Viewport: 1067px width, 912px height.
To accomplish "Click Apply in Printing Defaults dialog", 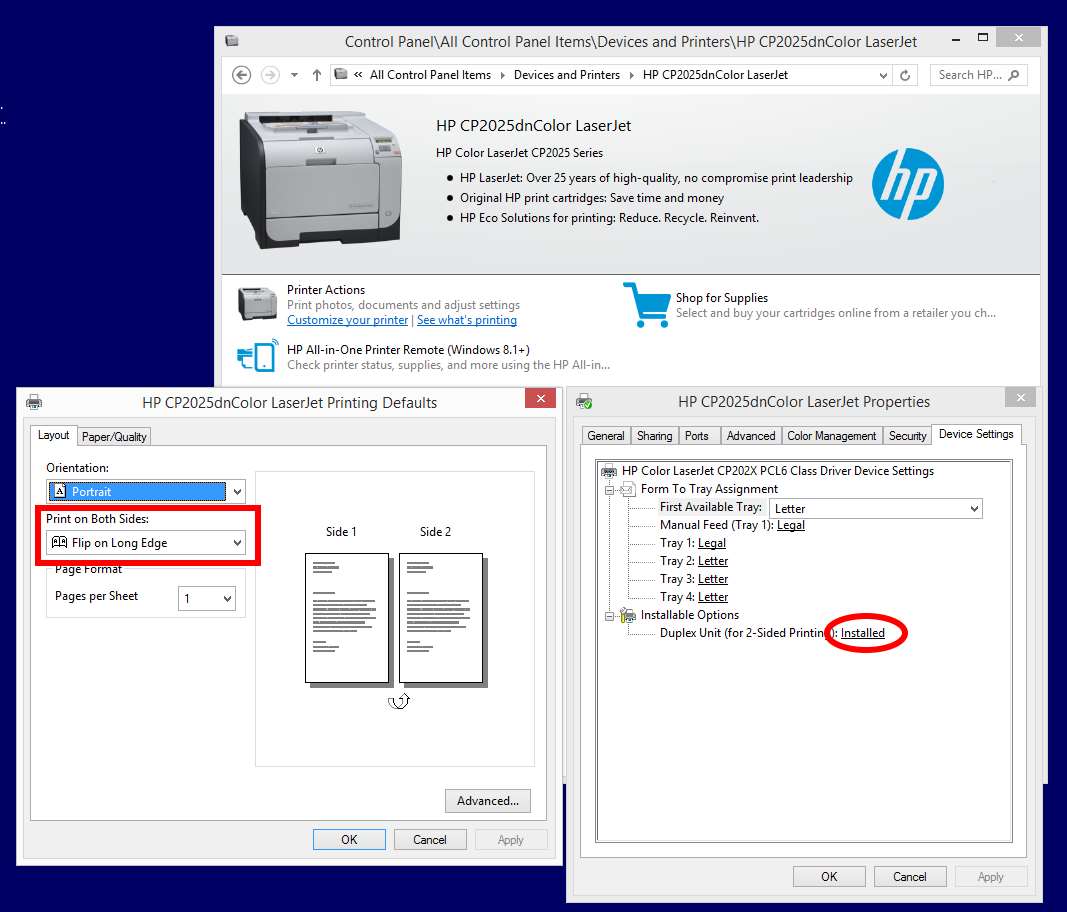I will [510, 840].
